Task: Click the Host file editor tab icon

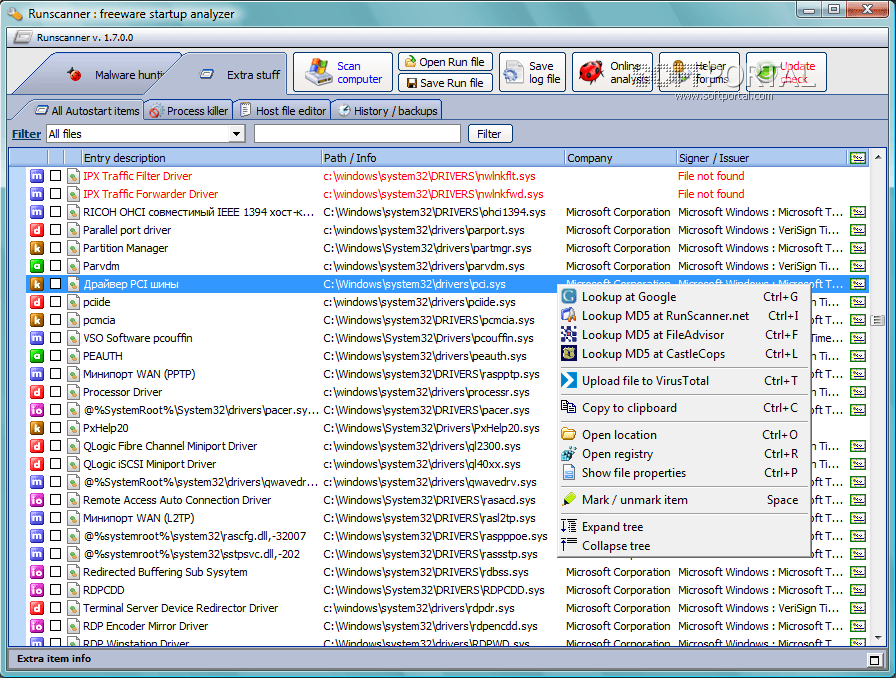Action: tap(245, 110)
